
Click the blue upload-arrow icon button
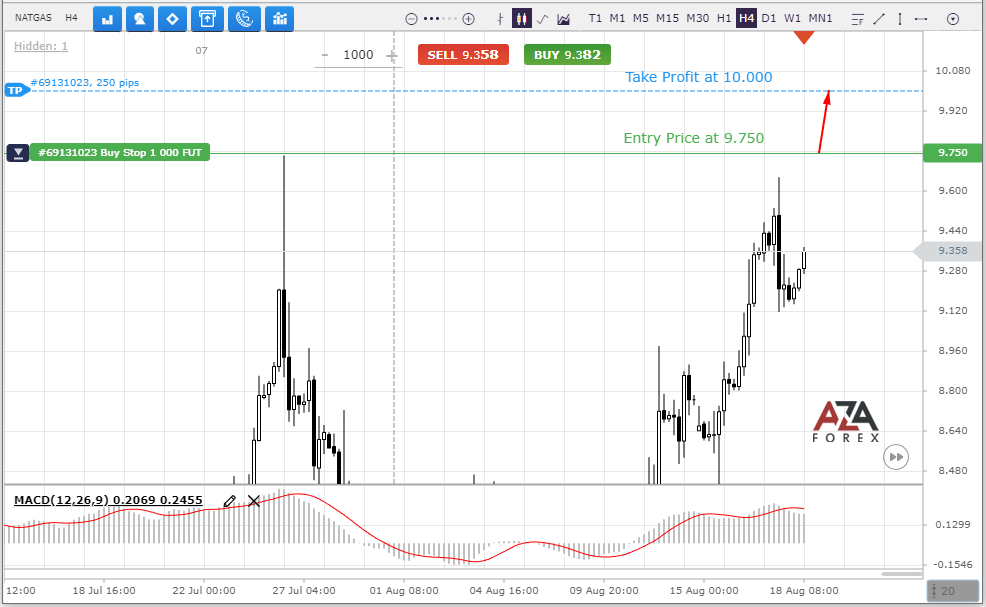[x=207, y=19]
